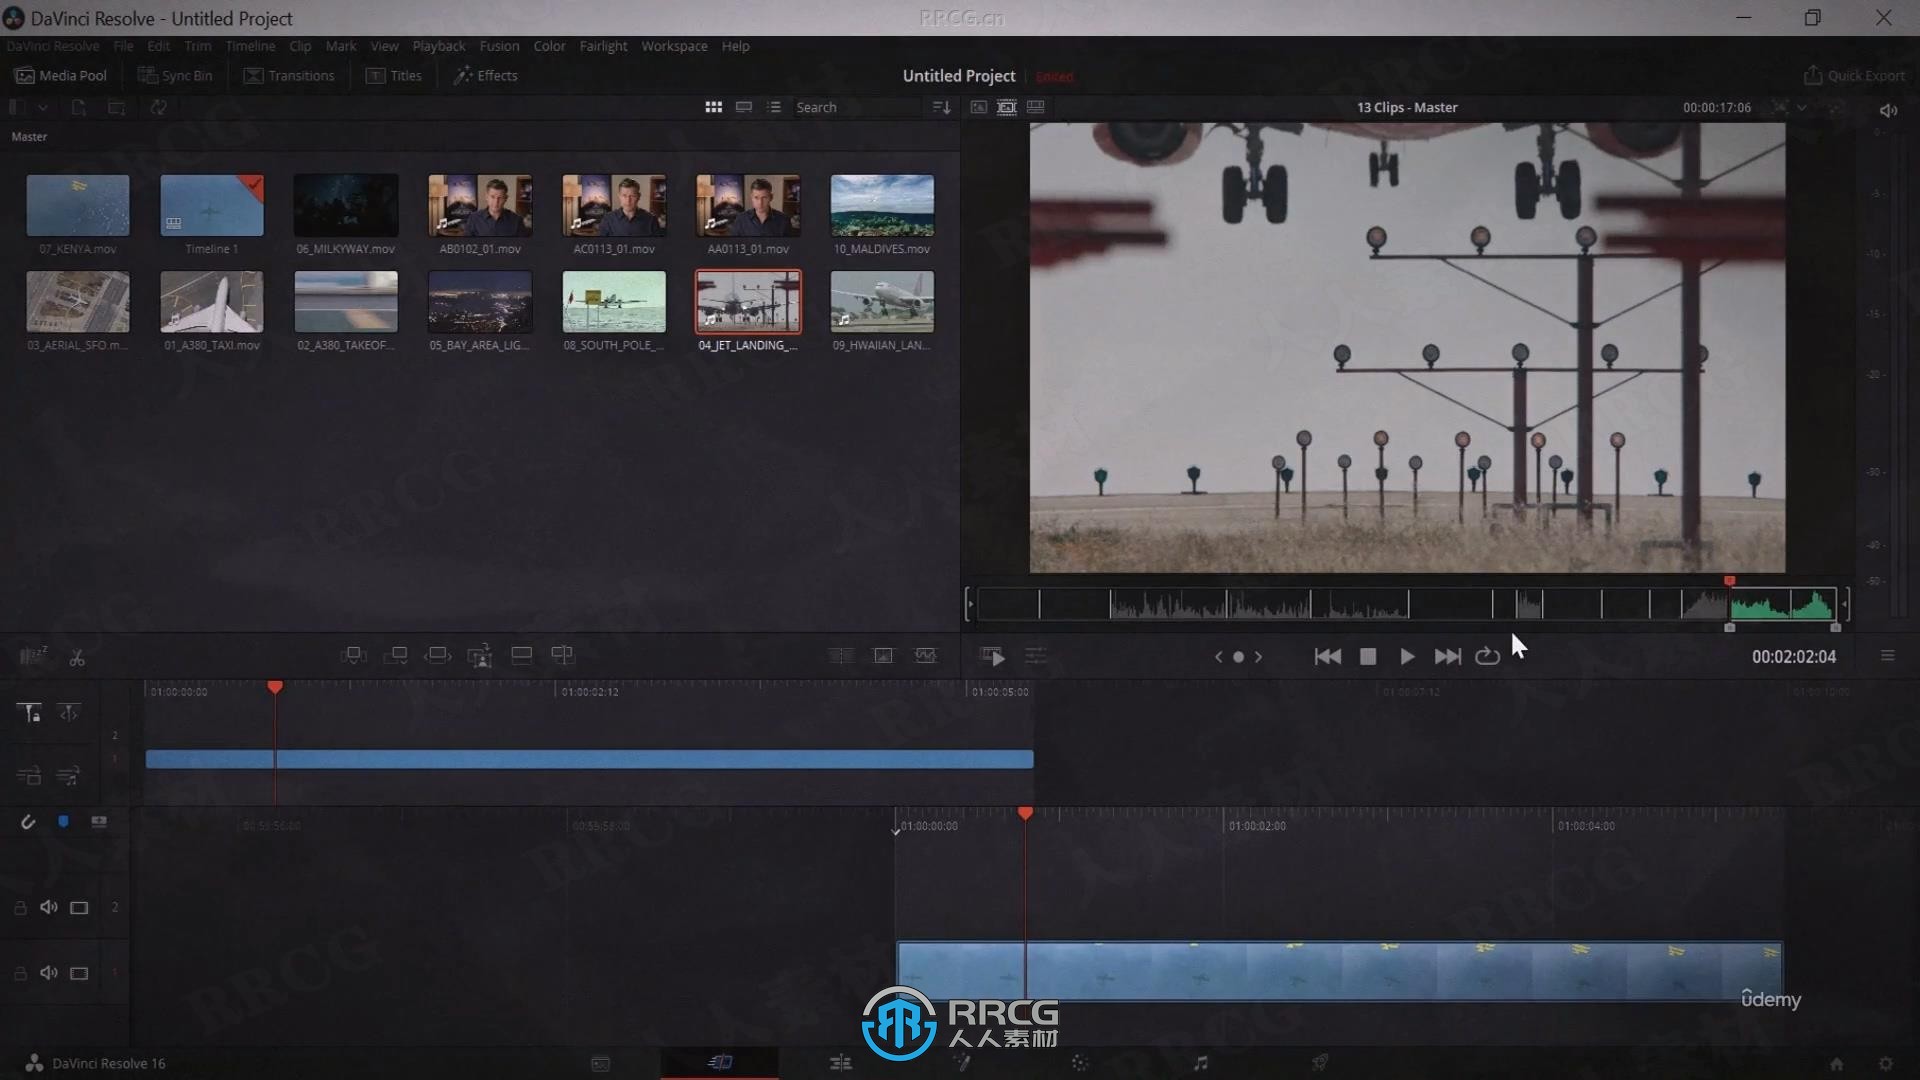Open the viewer Tools sliders icon

click(x=1036, y=656)
